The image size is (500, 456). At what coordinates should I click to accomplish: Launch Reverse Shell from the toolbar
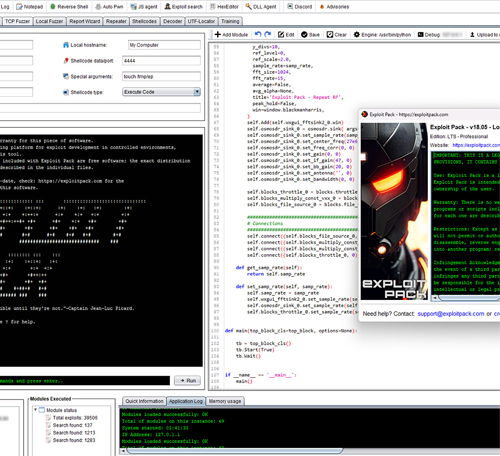tap(69, 7)
